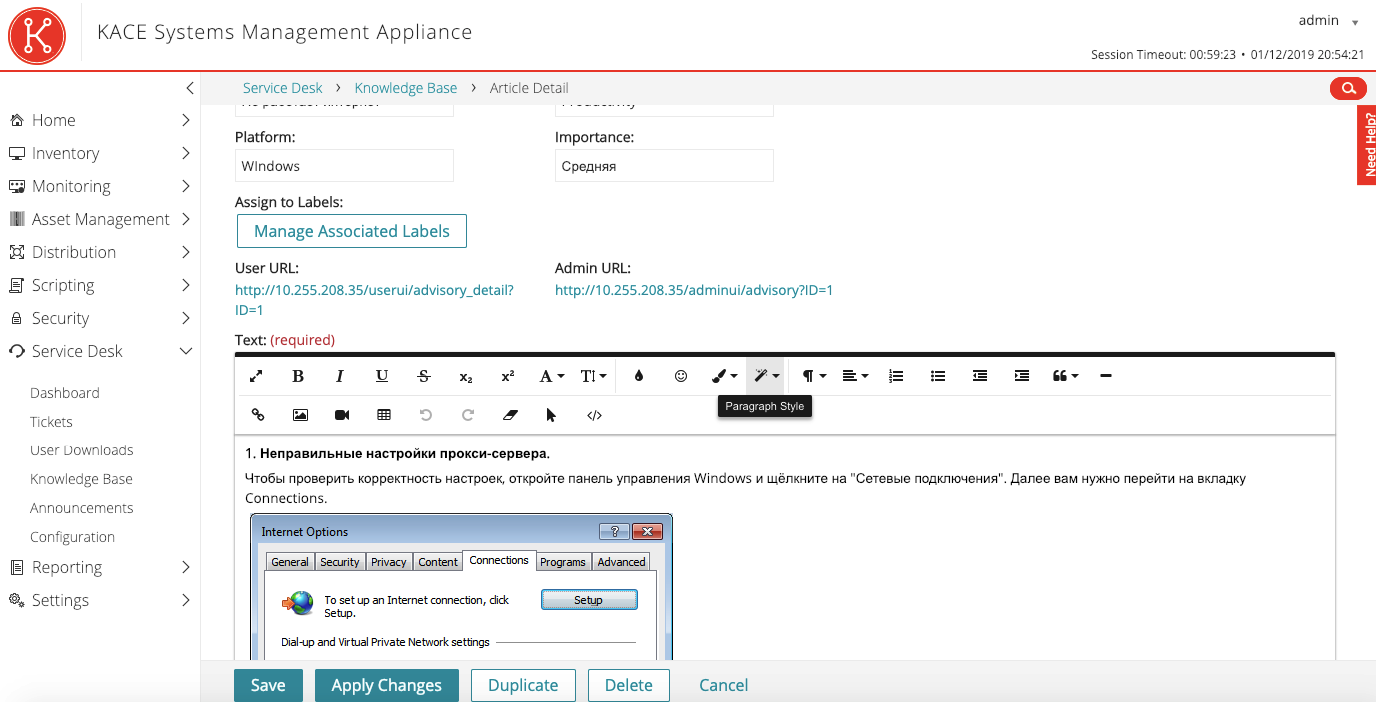
Task: Open the admin user dropdown
Action: (x=1329, y=20)
